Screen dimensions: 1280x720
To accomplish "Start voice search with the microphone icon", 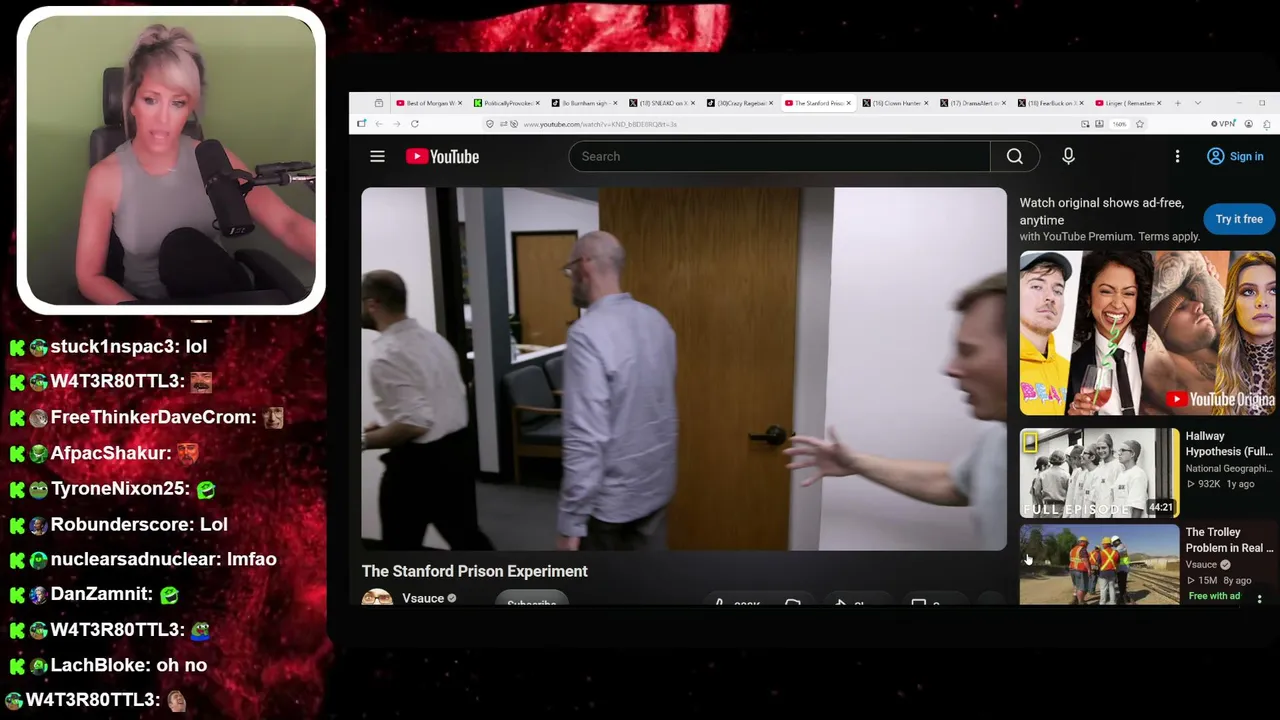I will point(1068,156).
